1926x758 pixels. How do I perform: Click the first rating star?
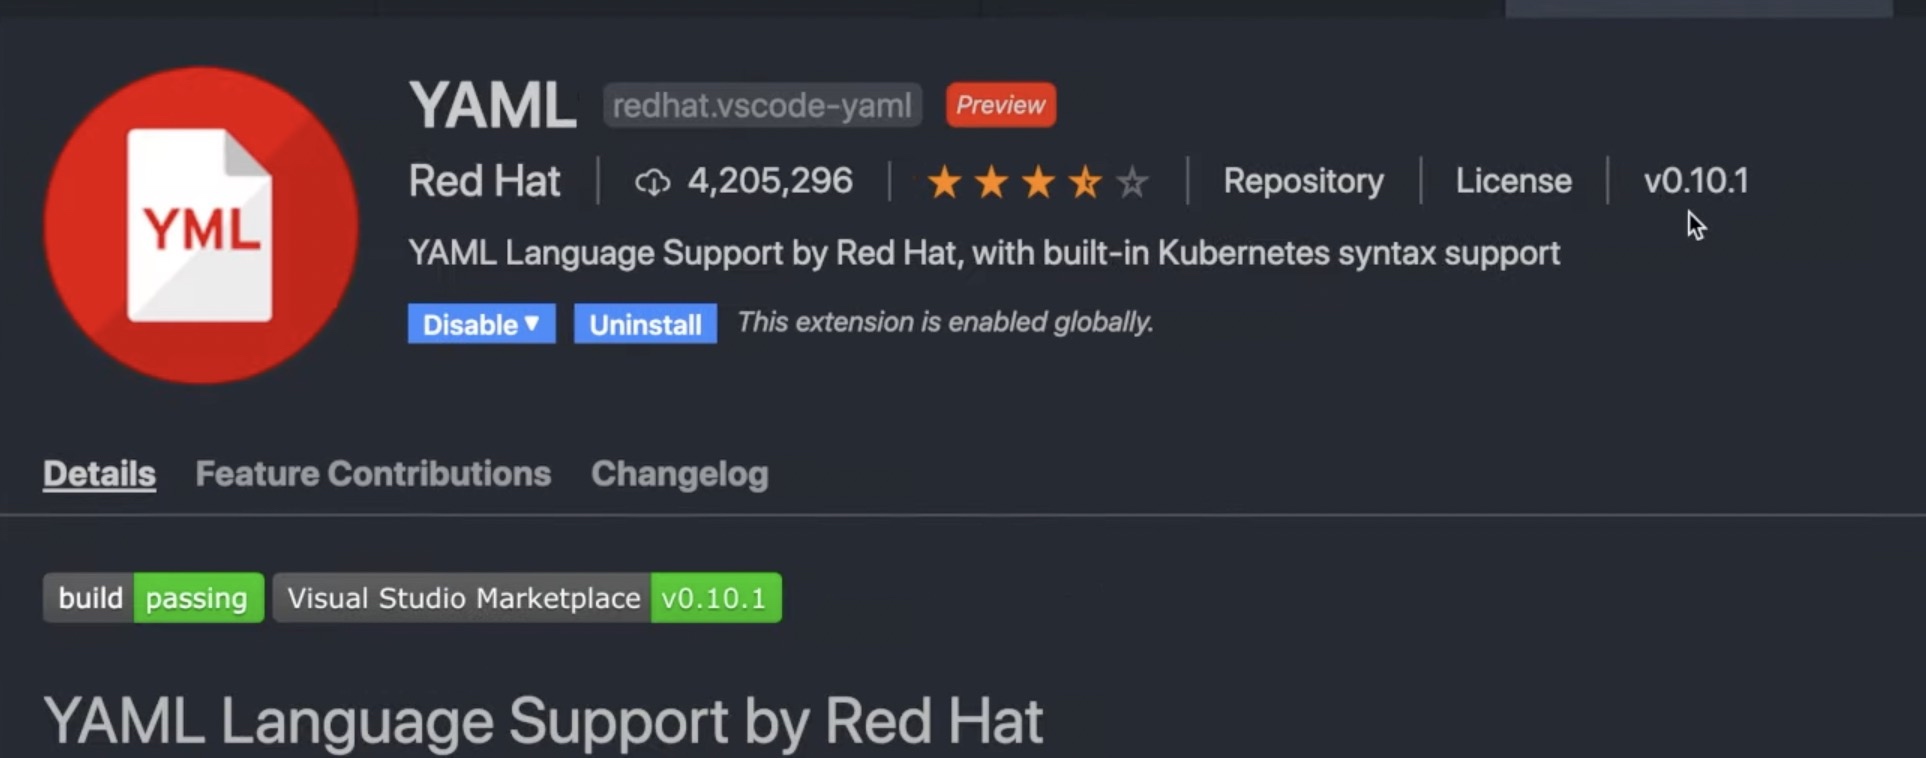tap(944, 182)
